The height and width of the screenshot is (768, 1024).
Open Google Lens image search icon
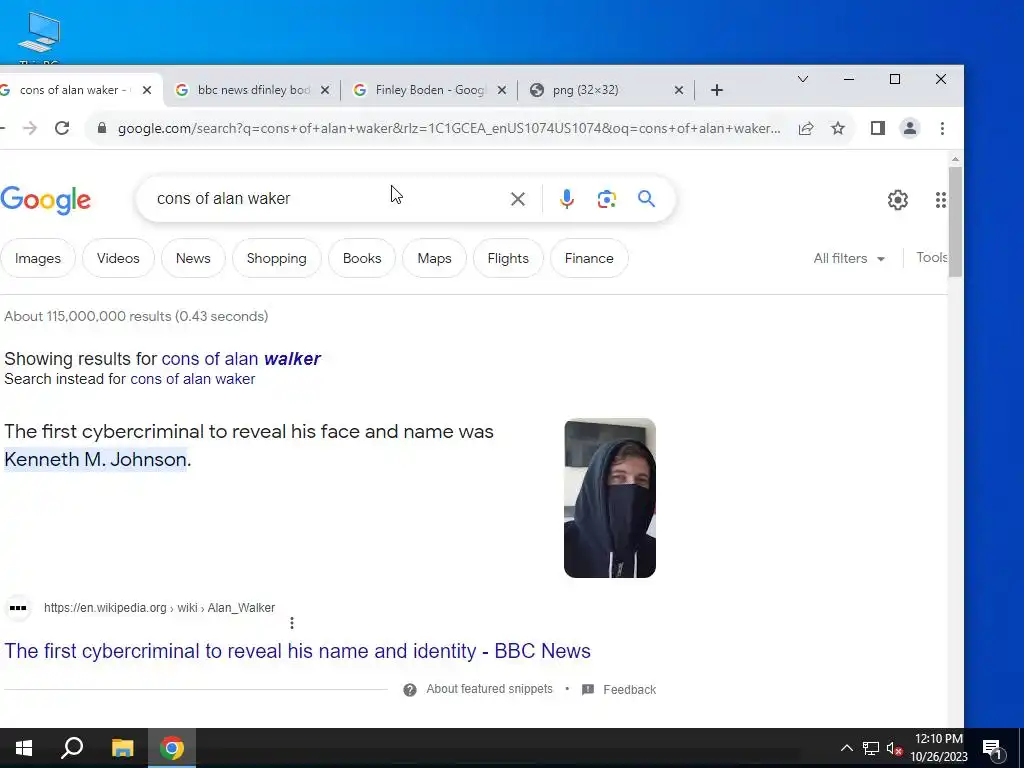(607, 199)
